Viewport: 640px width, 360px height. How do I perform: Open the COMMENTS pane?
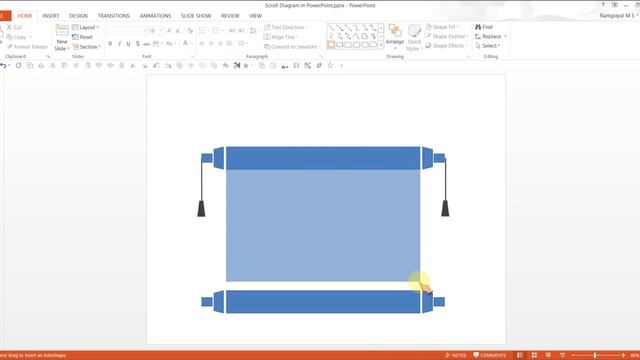[x=490, y=355]
